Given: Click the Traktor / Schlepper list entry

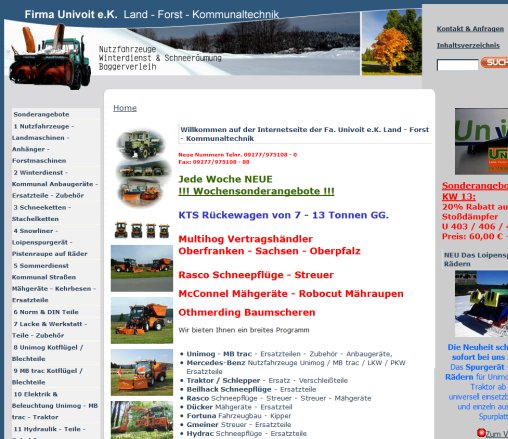Looking at the screenshot, I should pyautogui.click(x=267, y=380).
